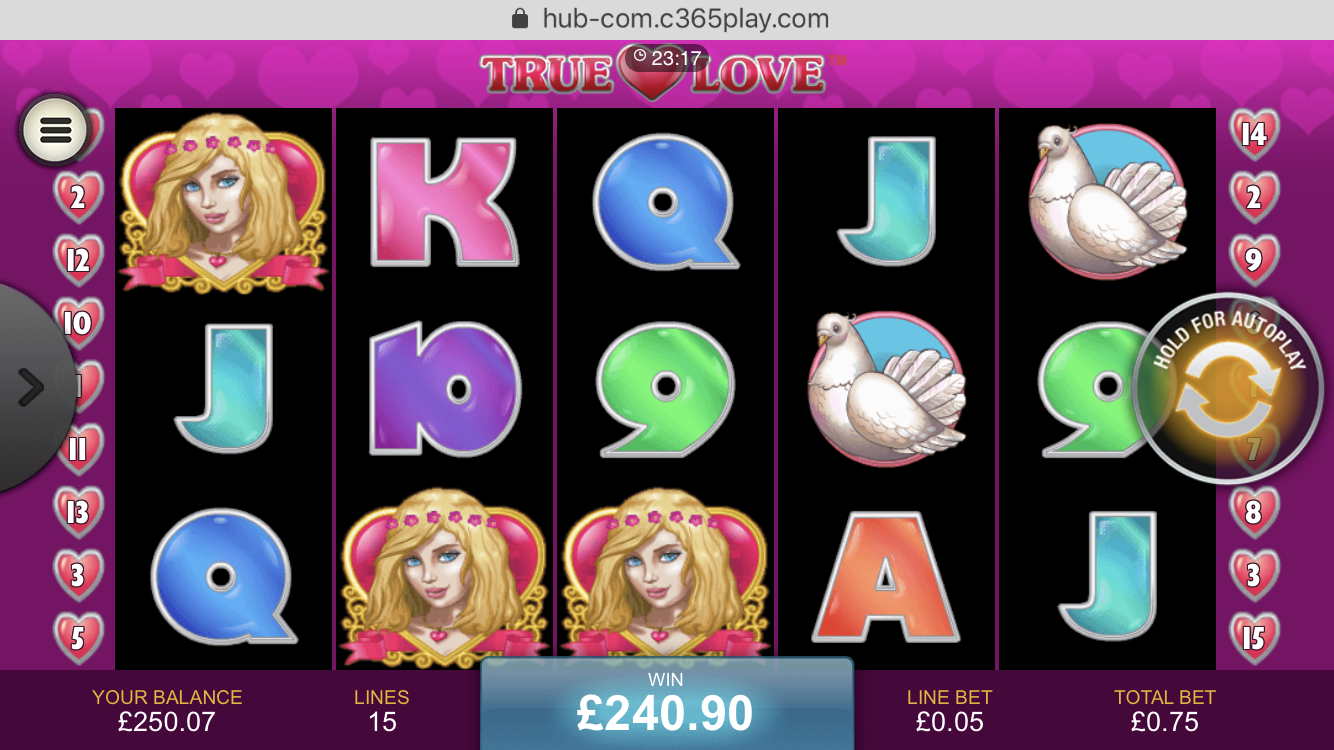Open the hamburger menu button
1334x750 pixels.
point(55,129)
